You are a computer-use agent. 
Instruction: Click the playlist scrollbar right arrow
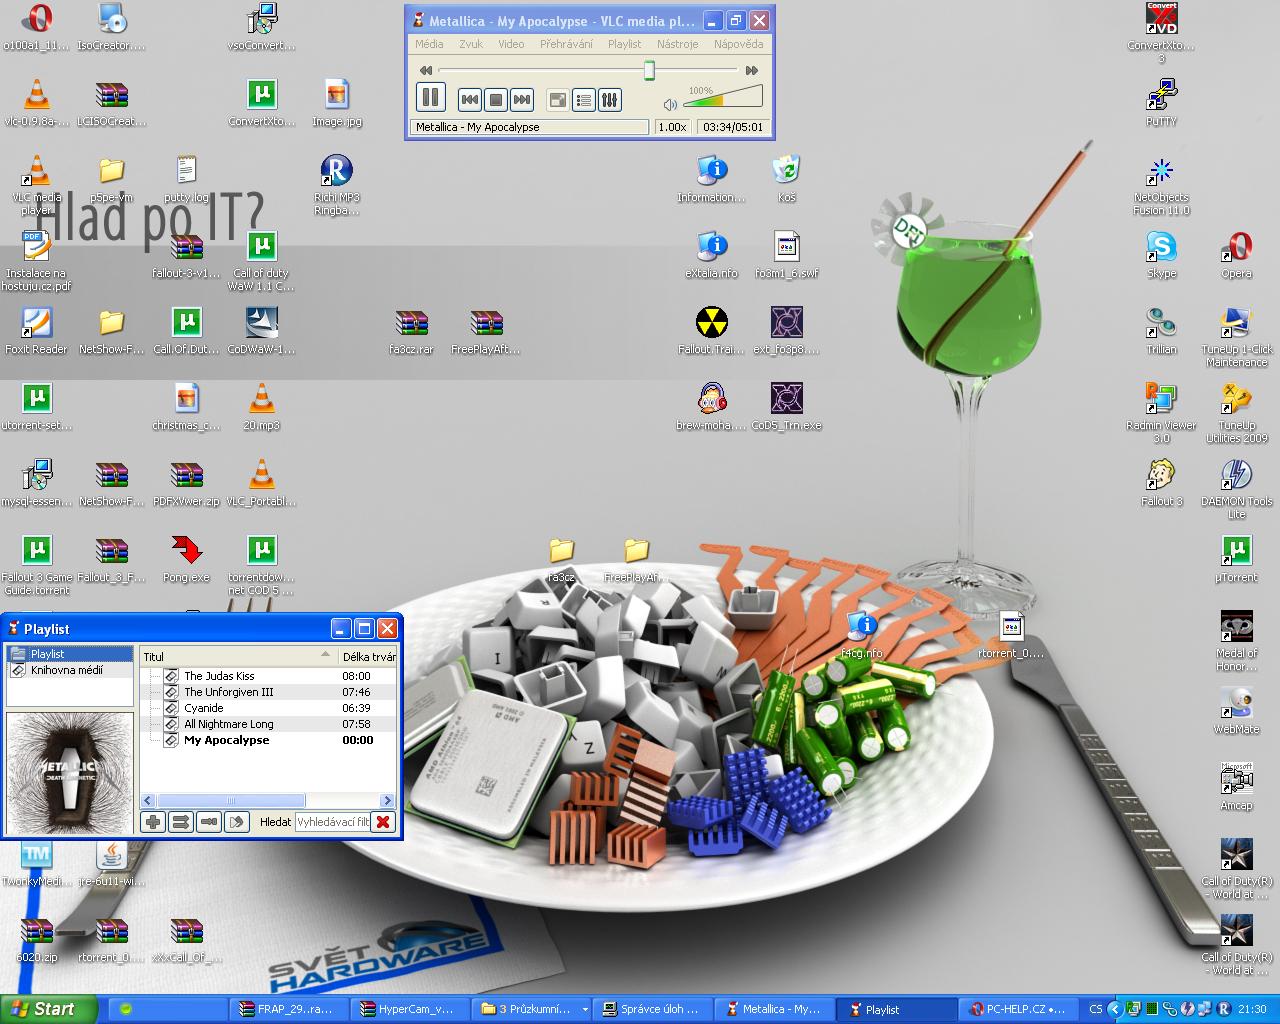pos(388,801)
